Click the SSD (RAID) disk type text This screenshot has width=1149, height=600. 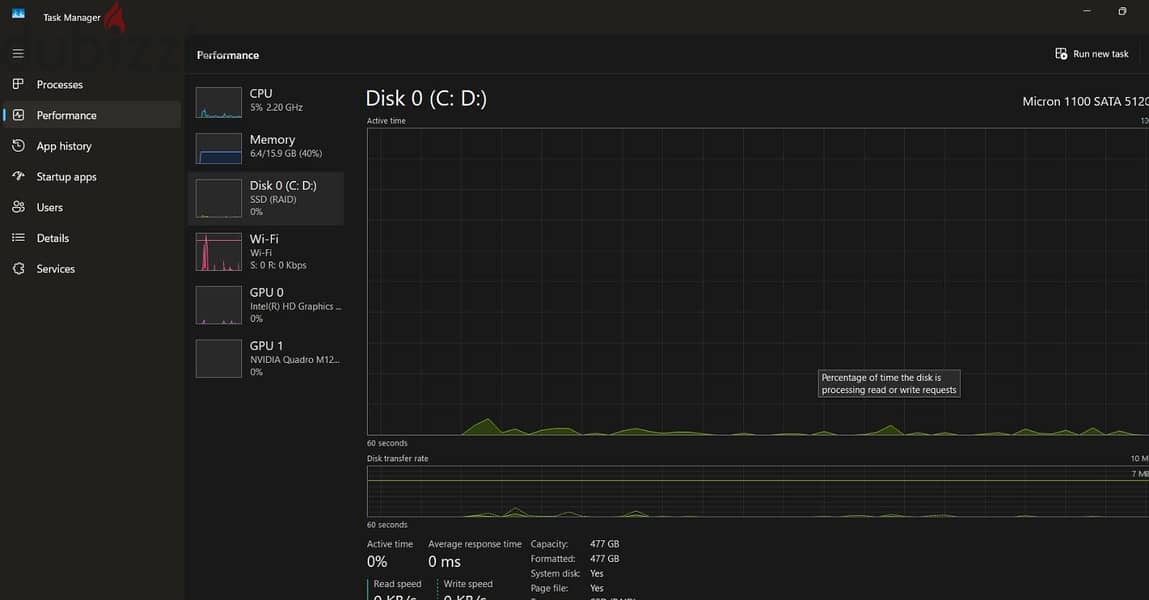(x=273, y=199)
